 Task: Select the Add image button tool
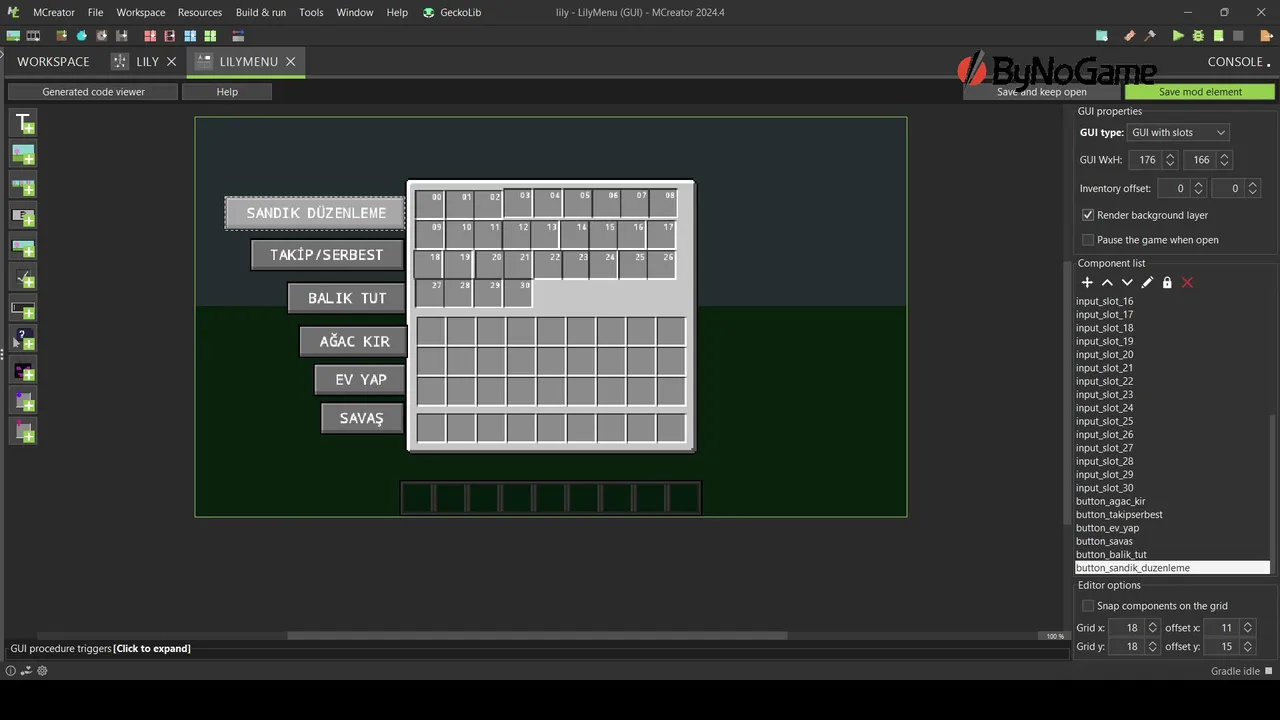click(x=23, y=247)
